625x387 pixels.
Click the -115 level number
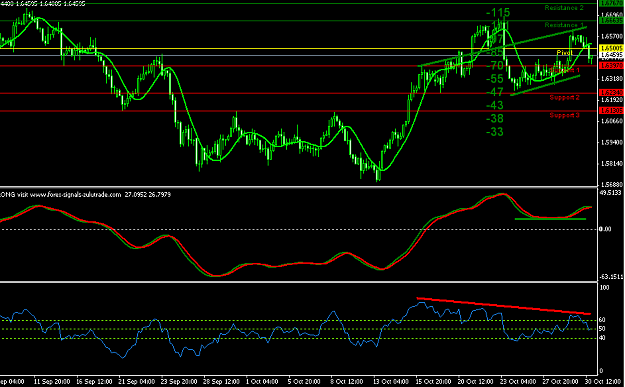498,13
